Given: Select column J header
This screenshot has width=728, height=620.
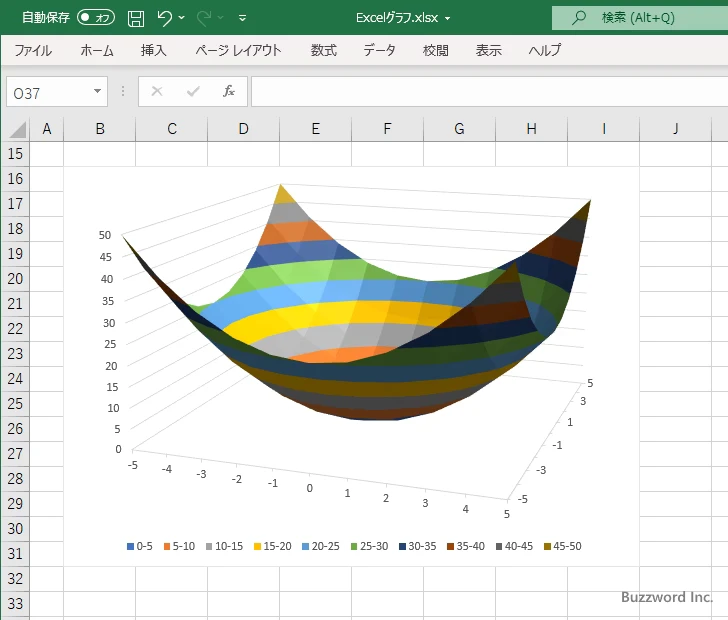Looking at the screenshot, I should click(676, 129).
